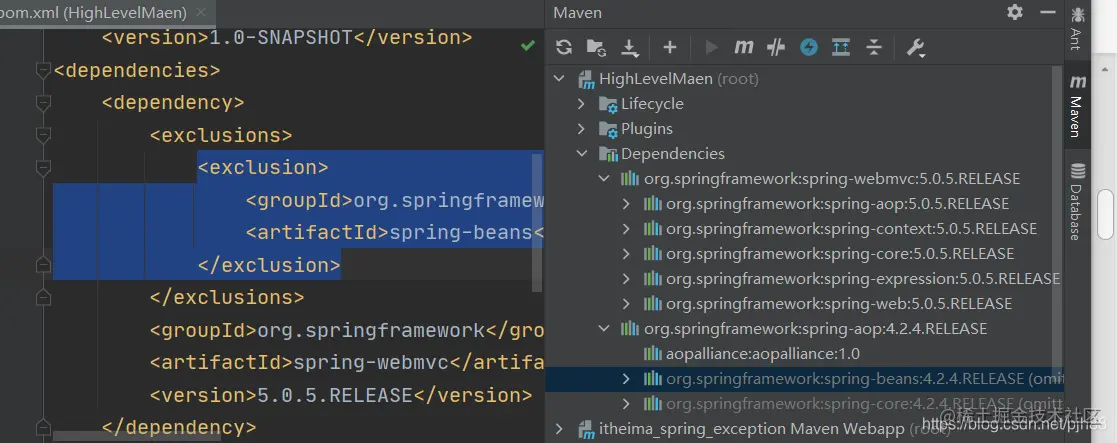Click the 1.0-SNAPSHOT version text
The image size is (1117, 443).
(281, 38)
